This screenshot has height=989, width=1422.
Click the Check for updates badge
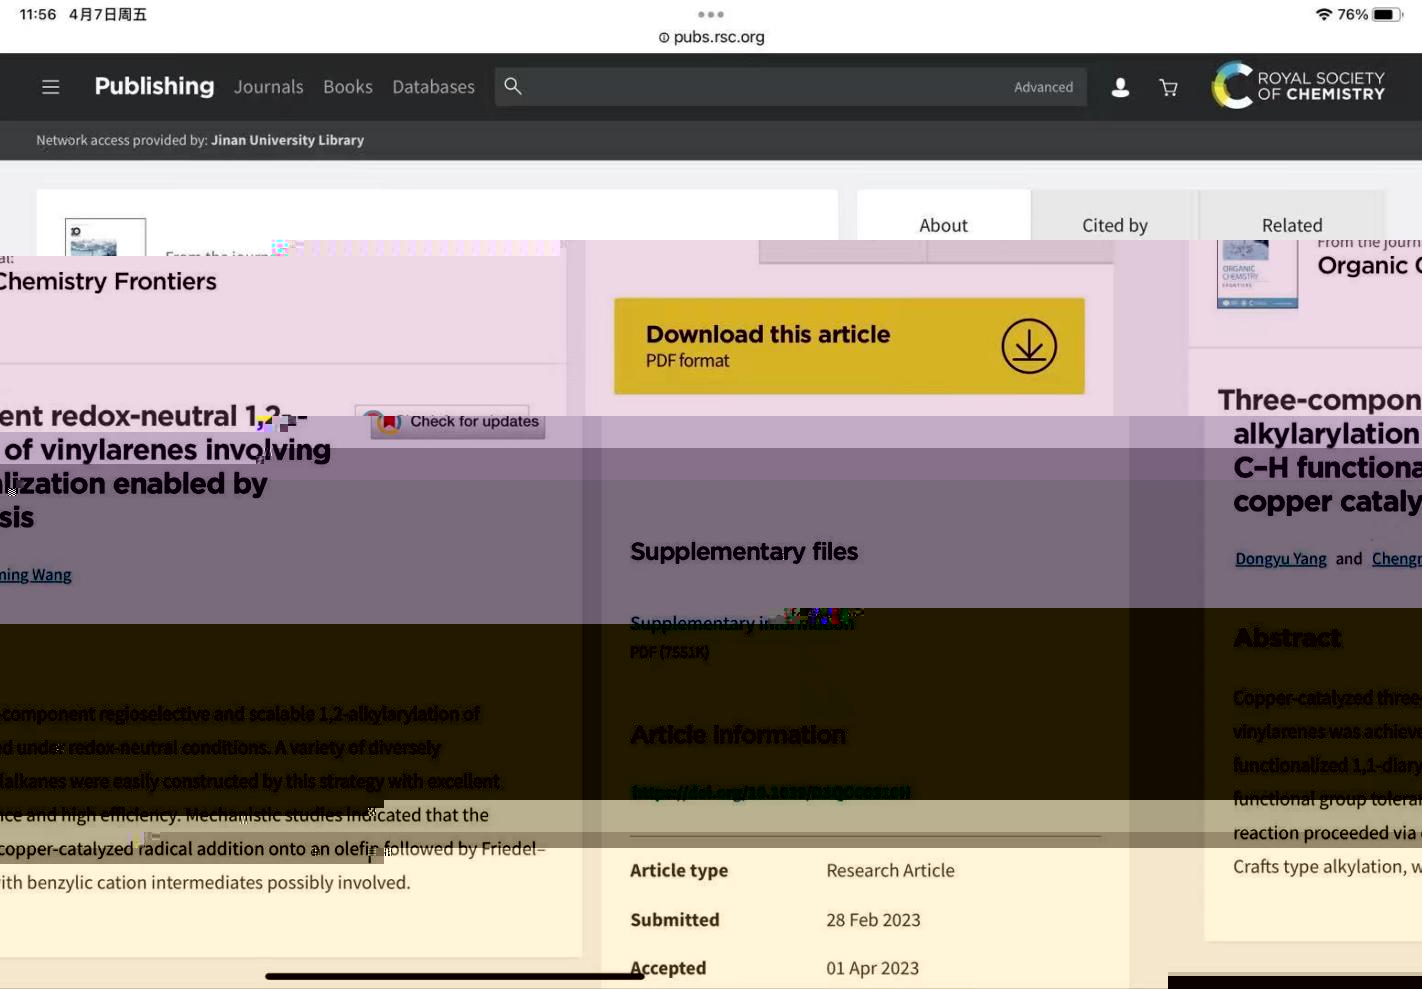click(457, 422)
